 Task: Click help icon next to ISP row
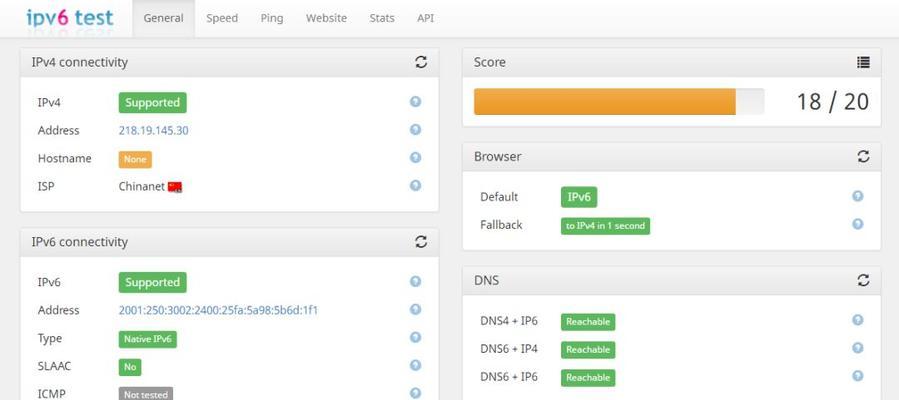416,185
